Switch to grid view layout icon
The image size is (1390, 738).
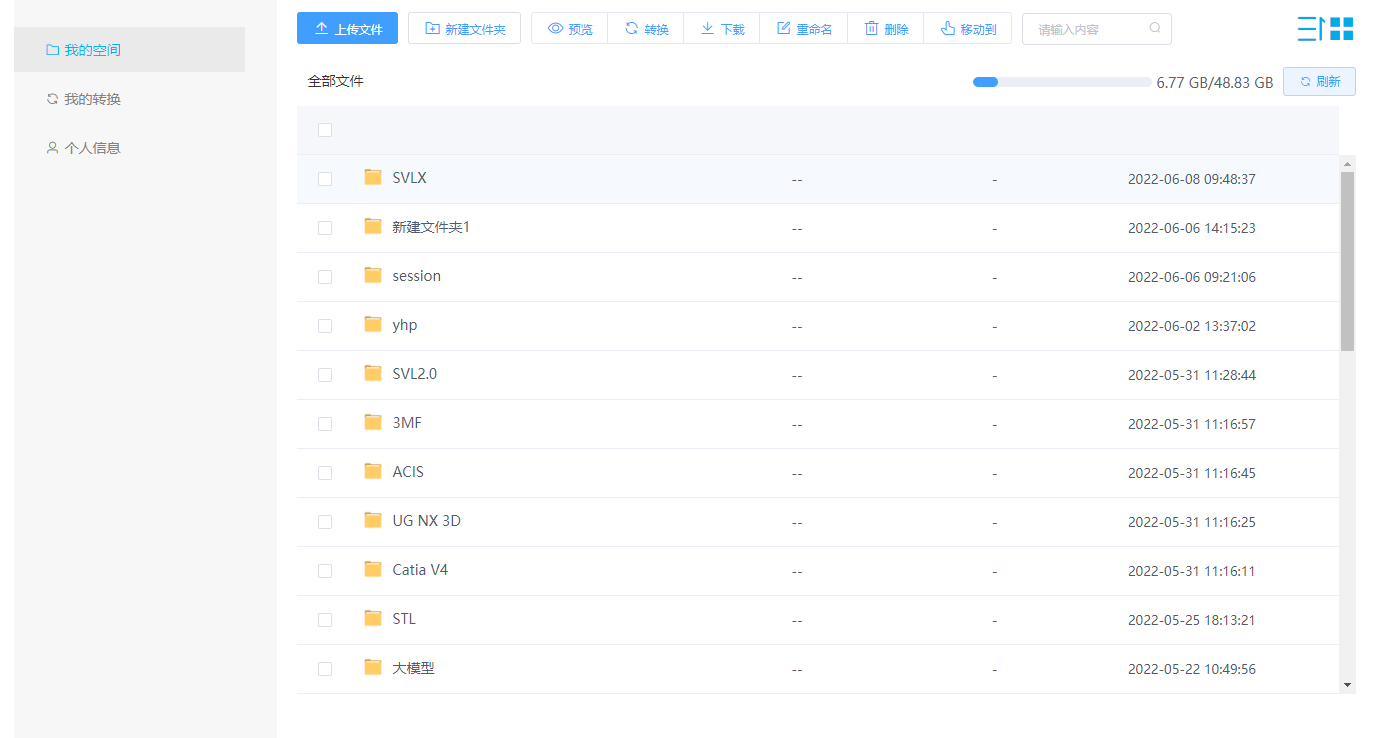pyautogui.click(x=1342, y=29)
